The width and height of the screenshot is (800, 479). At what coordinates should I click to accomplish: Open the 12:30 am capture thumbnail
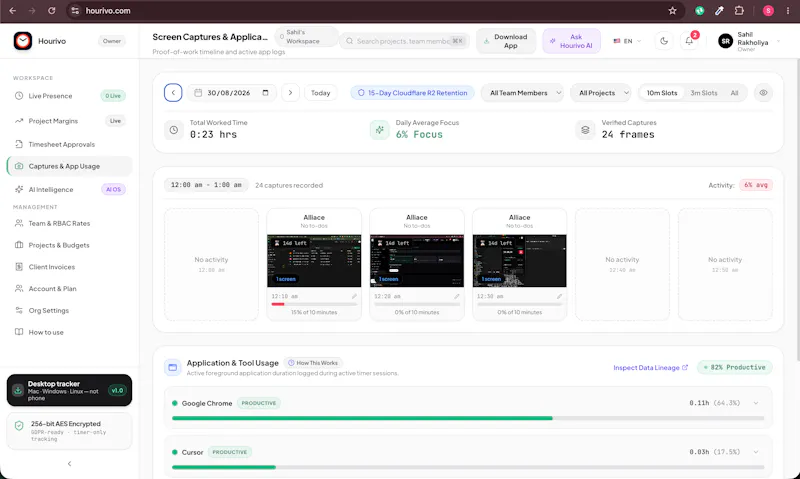[x=519, y=261]
